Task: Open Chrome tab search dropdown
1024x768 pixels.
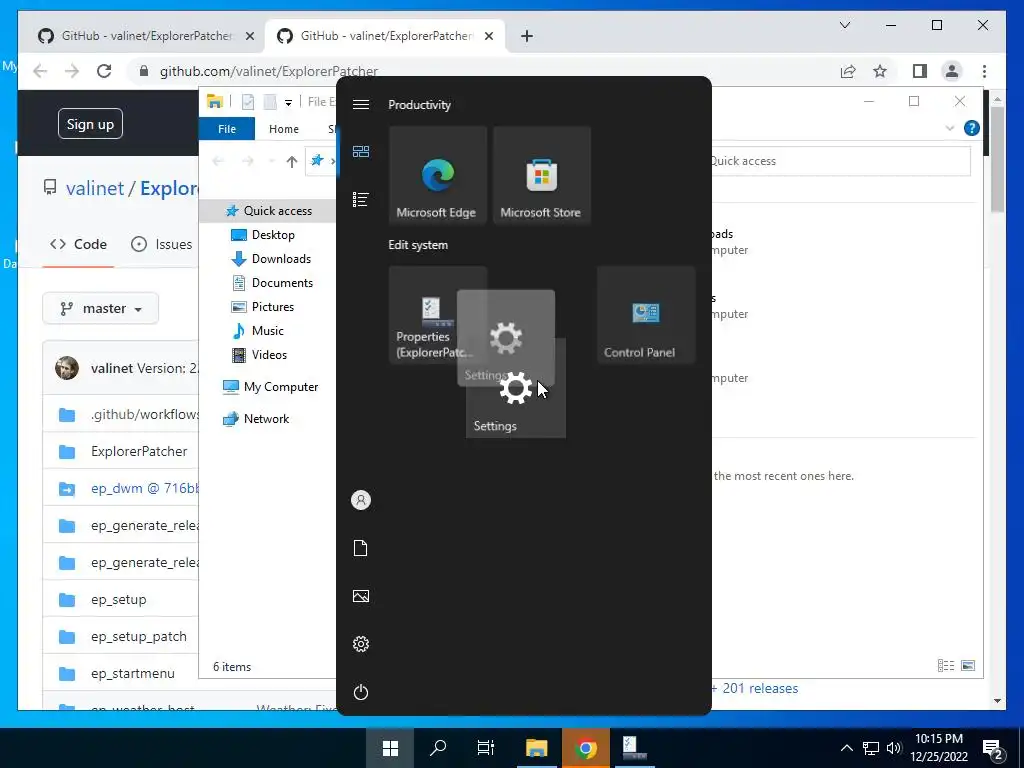Action: coord(844,25)
